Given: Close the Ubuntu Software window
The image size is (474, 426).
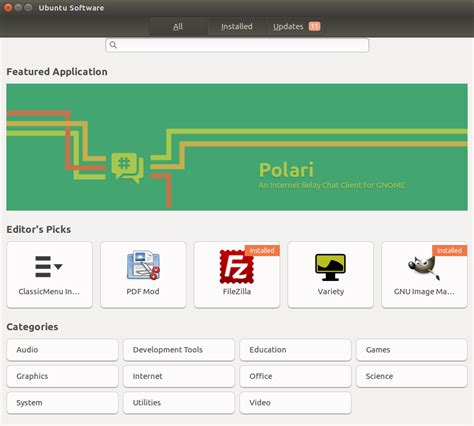Looking at the screenshot, I should pos(8,7).
